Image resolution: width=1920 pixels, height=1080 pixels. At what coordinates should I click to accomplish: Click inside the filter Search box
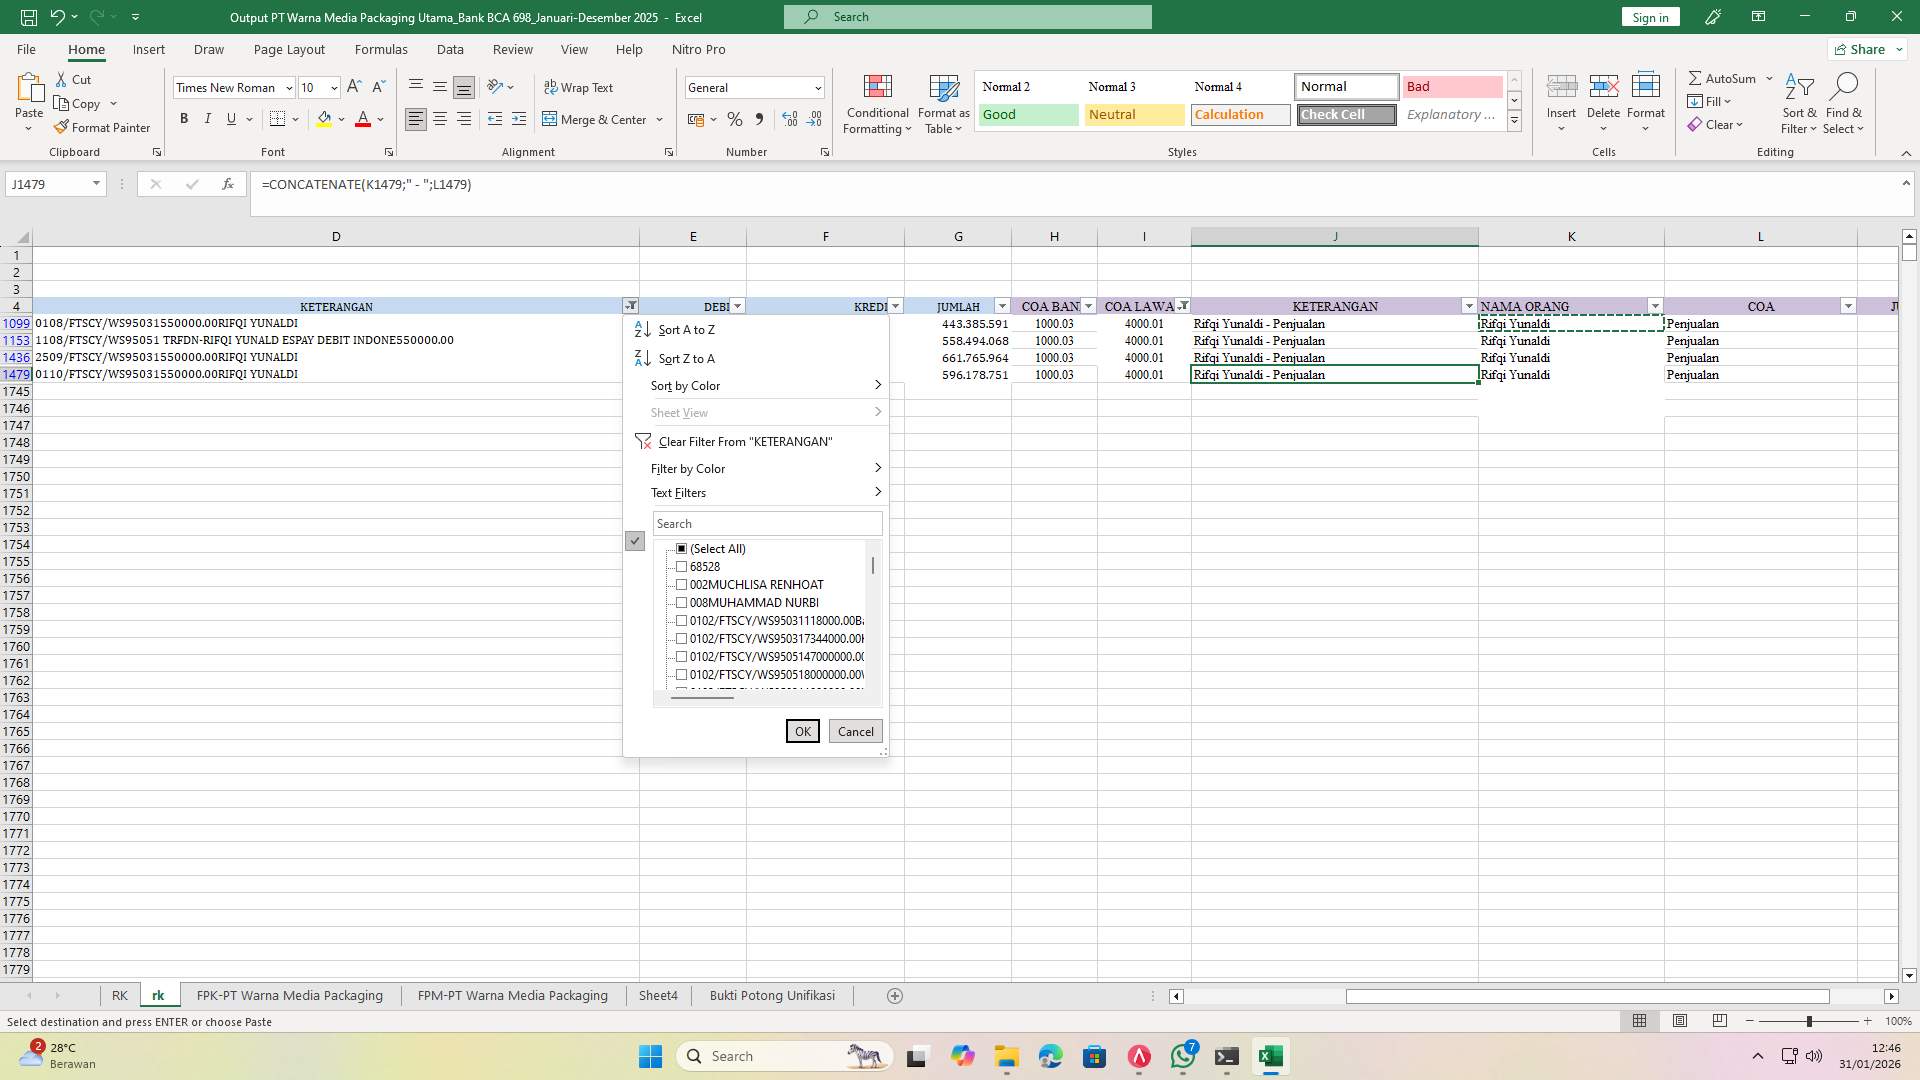coord(767,523)
